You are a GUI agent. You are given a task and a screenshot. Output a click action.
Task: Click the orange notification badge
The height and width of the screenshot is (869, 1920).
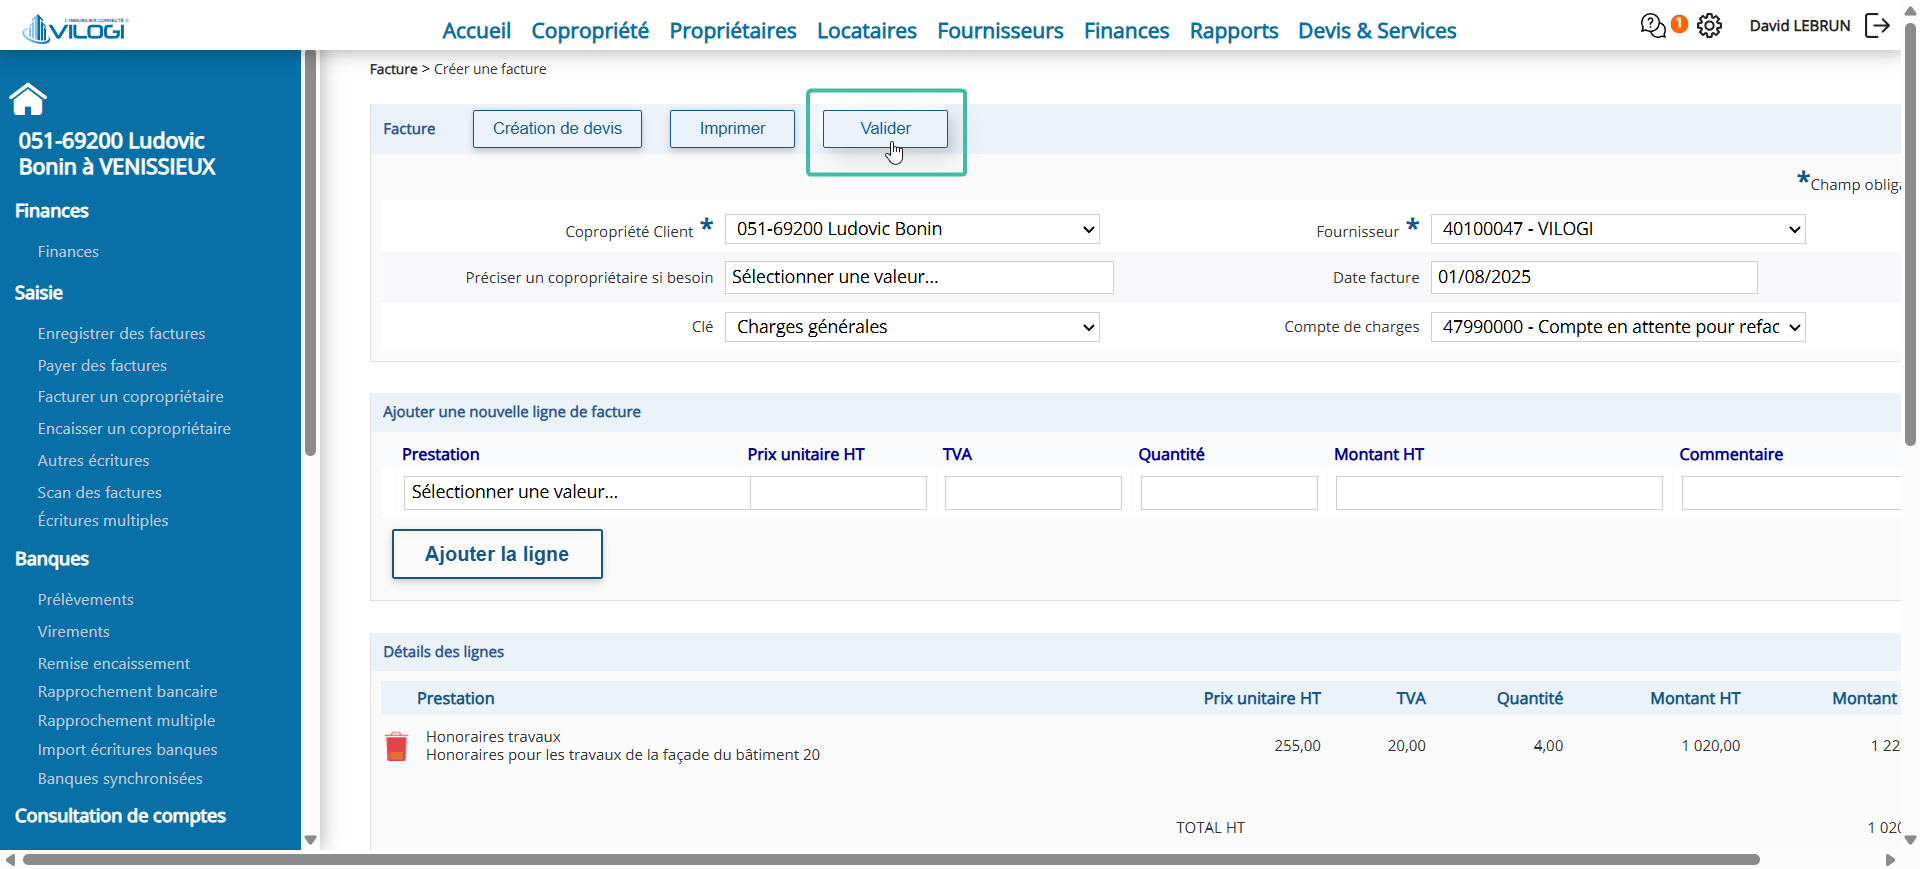point(1680,24)
